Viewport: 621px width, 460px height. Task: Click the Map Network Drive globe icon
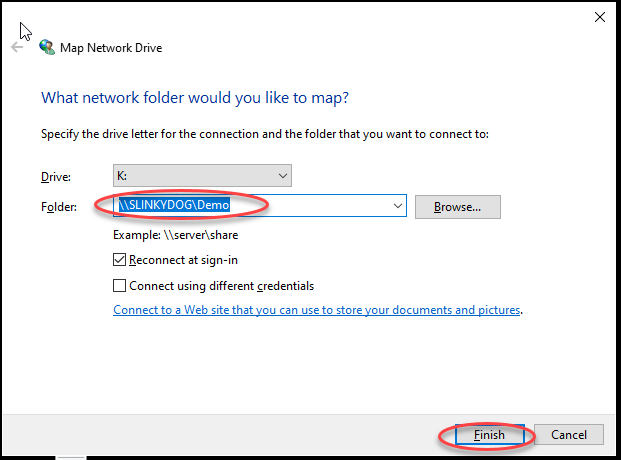pyautogui.click(x=47, y=48)
